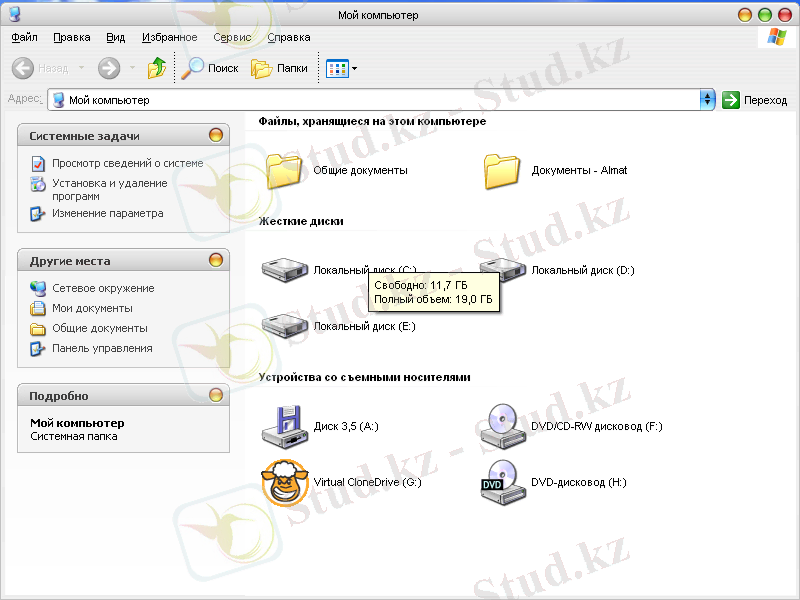
Task: Collapse the Другие места panel
Action: (216, 261)
